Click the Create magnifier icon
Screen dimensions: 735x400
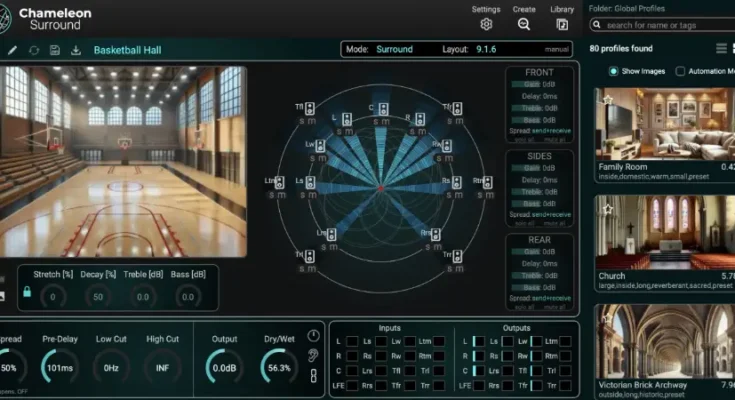click(524, 24)
